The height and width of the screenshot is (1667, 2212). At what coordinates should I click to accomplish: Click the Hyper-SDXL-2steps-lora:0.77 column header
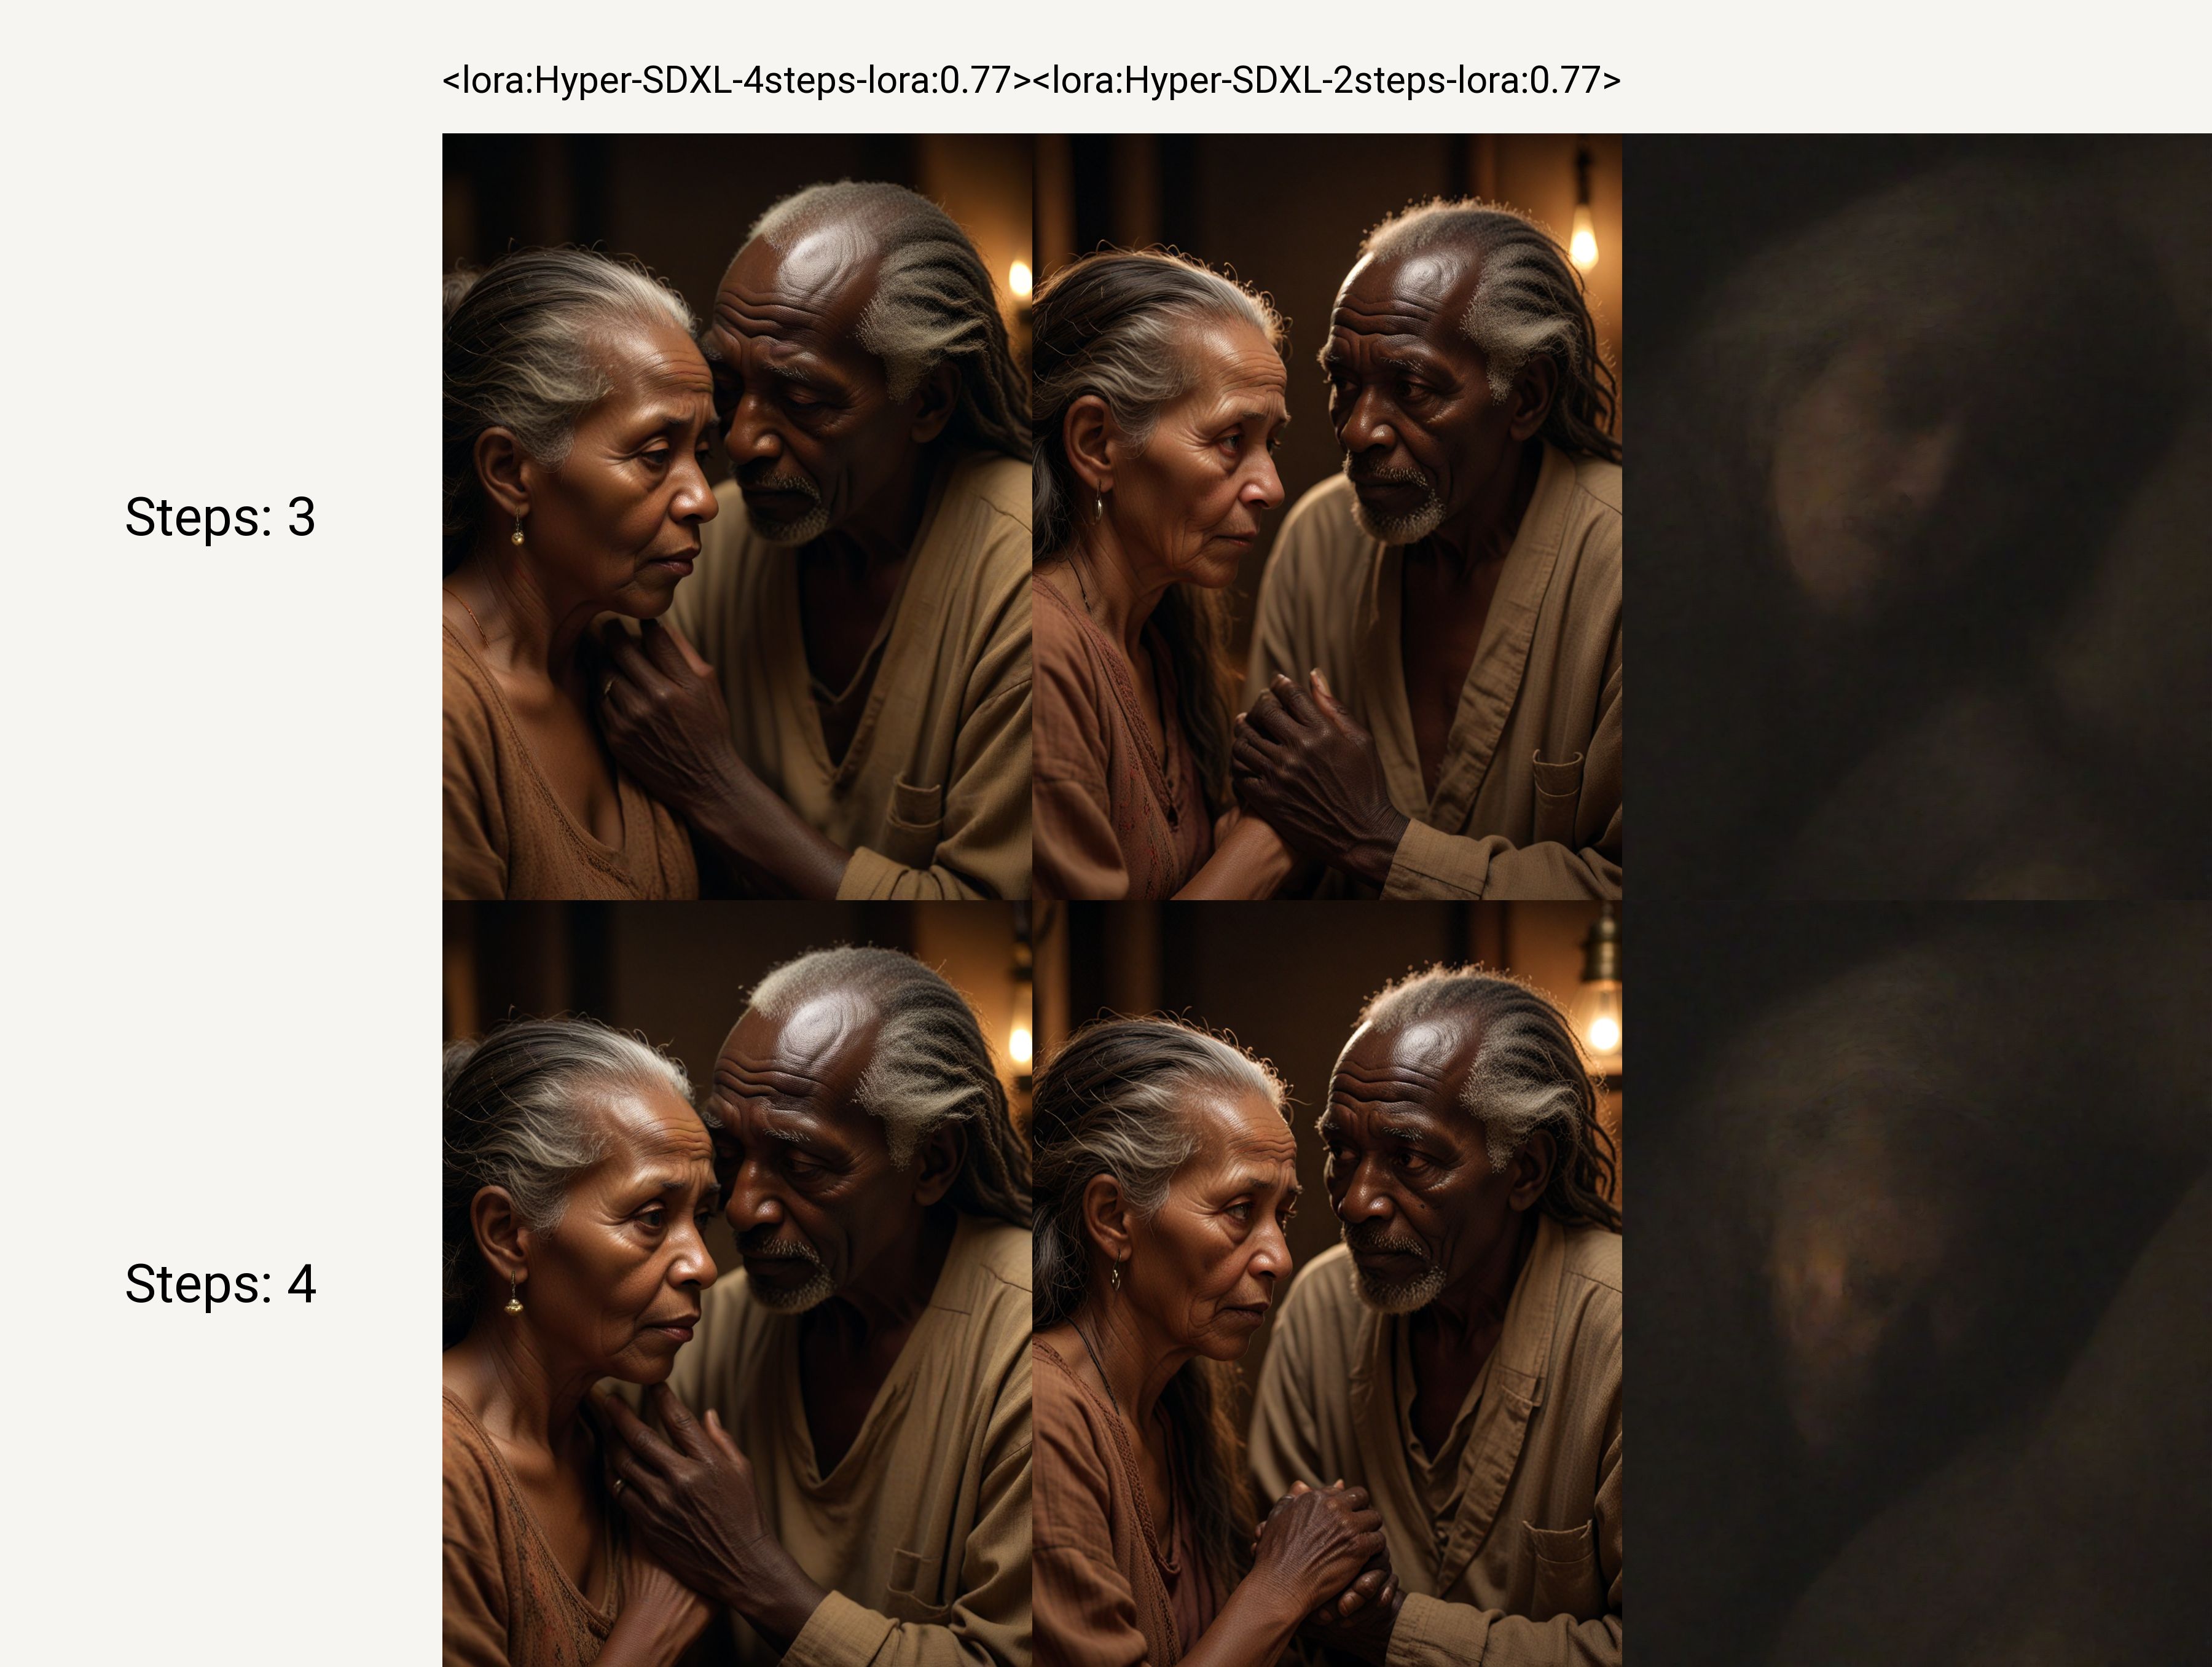[x=1327, y=80]
